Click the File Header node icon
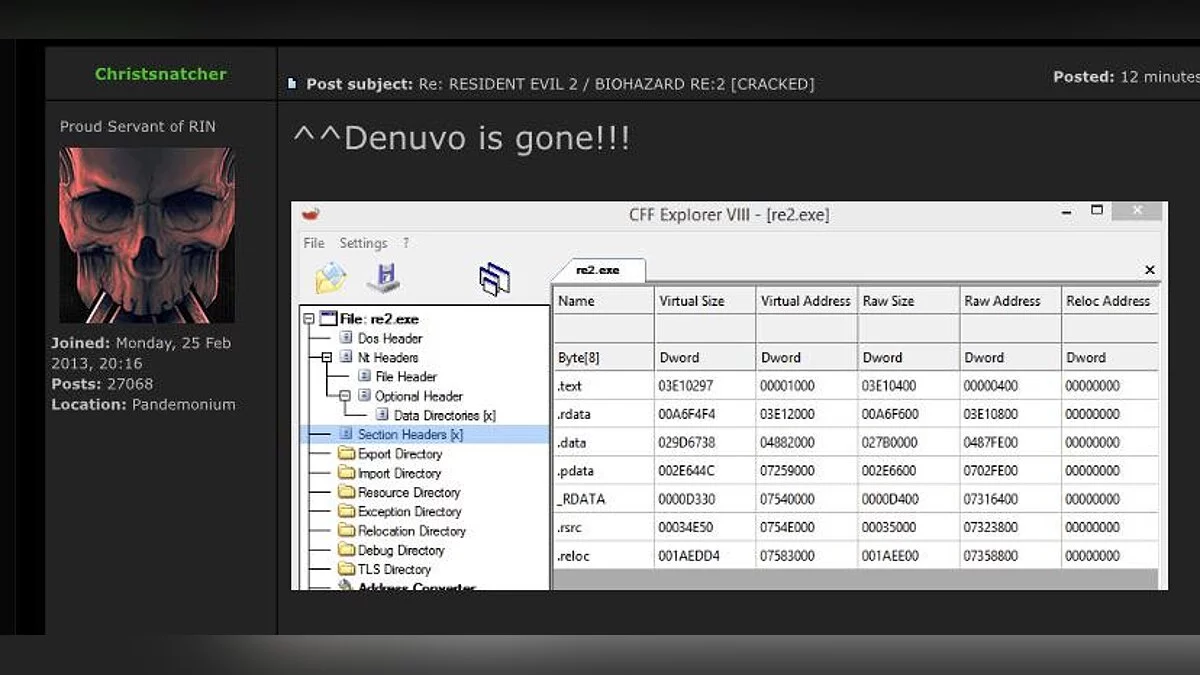1200x675 pixels. pyautogui.click(x=364, y=376)
